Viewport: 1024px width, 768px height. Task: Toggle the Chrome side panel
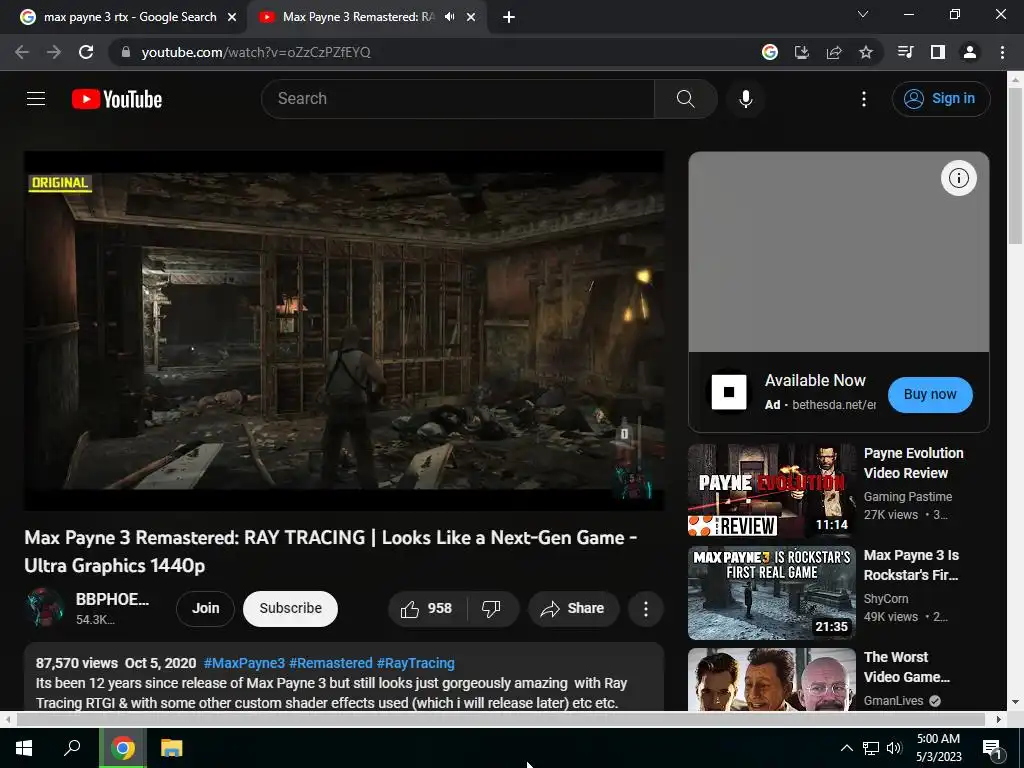(938, 52)
